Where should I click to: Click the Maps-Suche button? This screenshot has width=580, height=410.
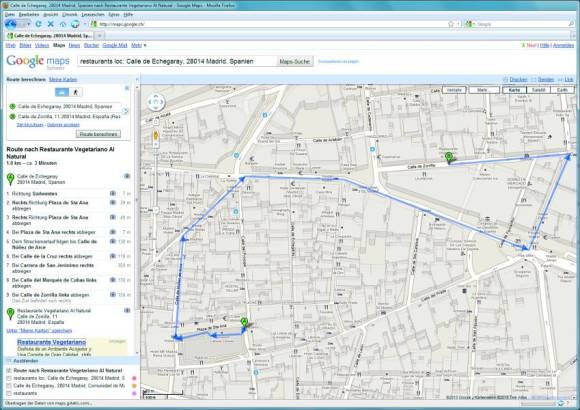click(295, 61)
